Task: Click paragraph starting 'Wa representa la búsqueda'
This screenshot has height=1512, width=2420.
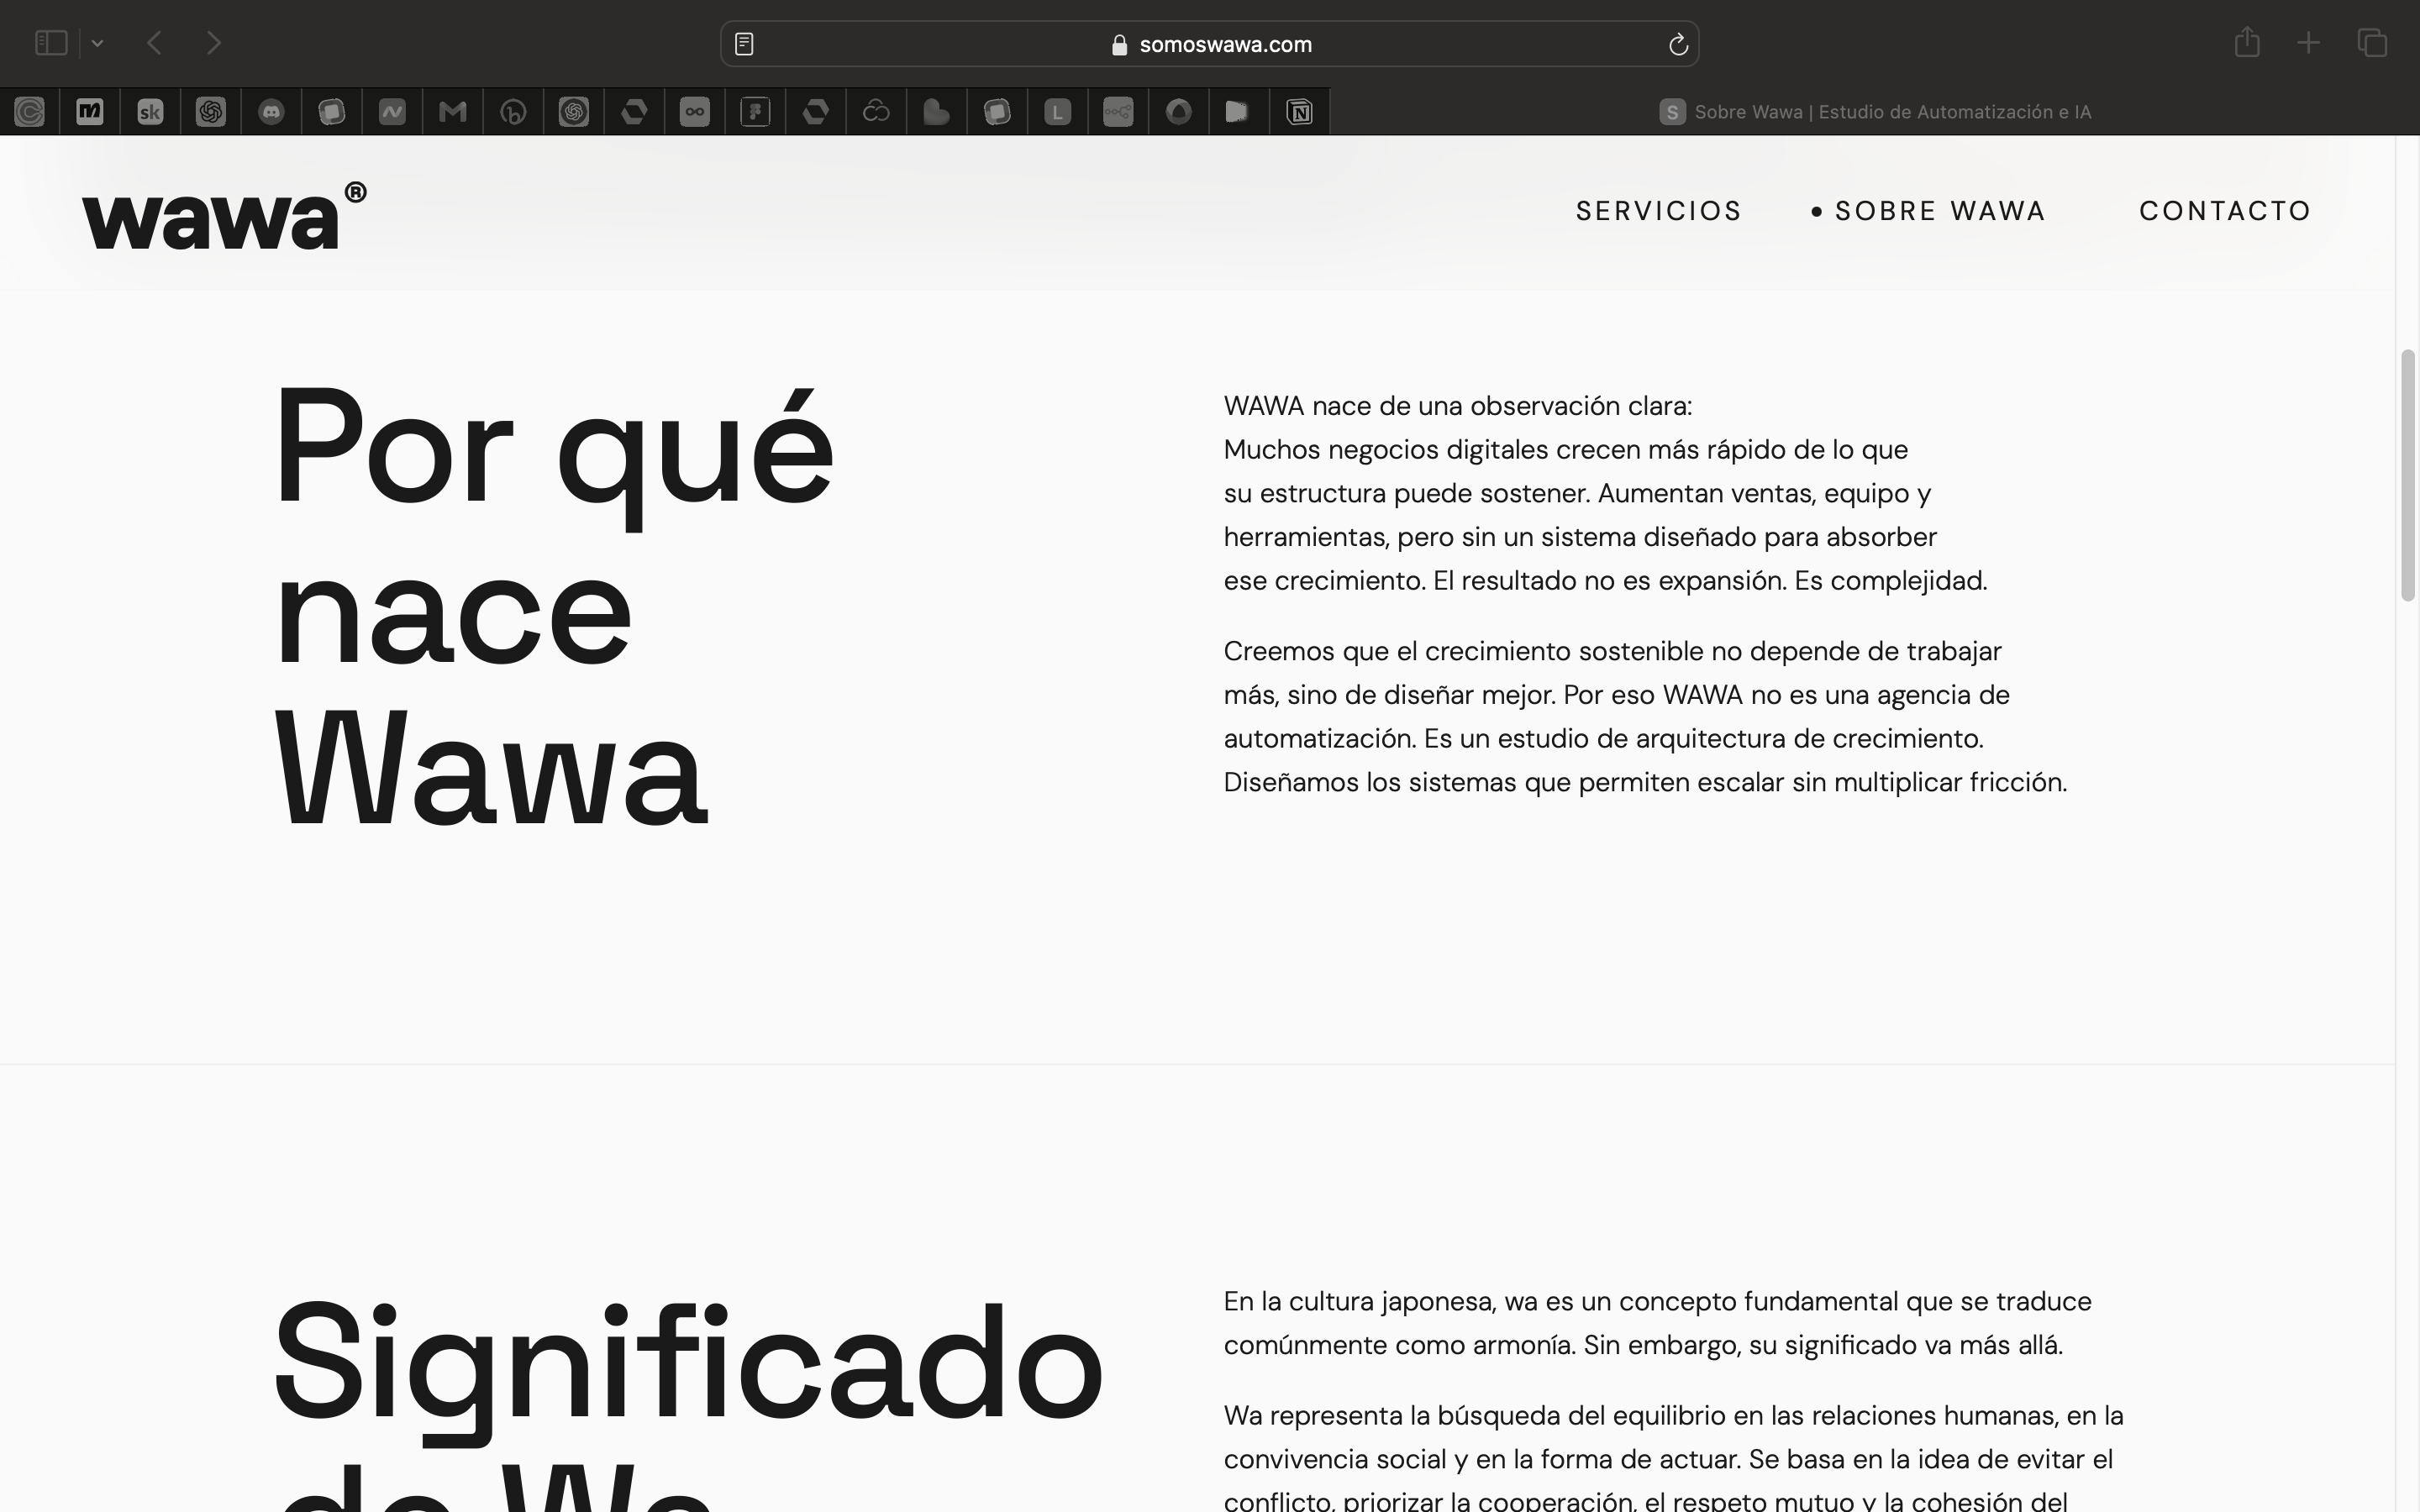Action: pos(1673,1458)
